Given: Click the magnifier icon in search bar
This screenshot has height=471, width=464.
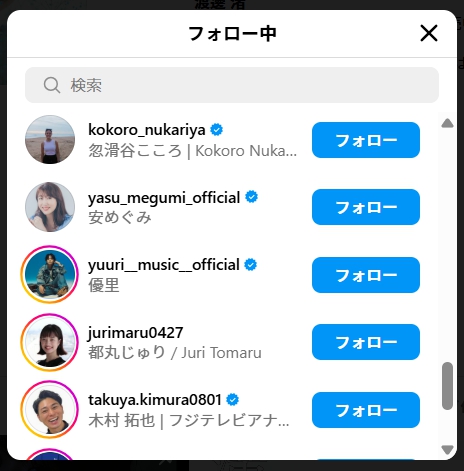Looking at the screenshot, I should tap(52, 85).
